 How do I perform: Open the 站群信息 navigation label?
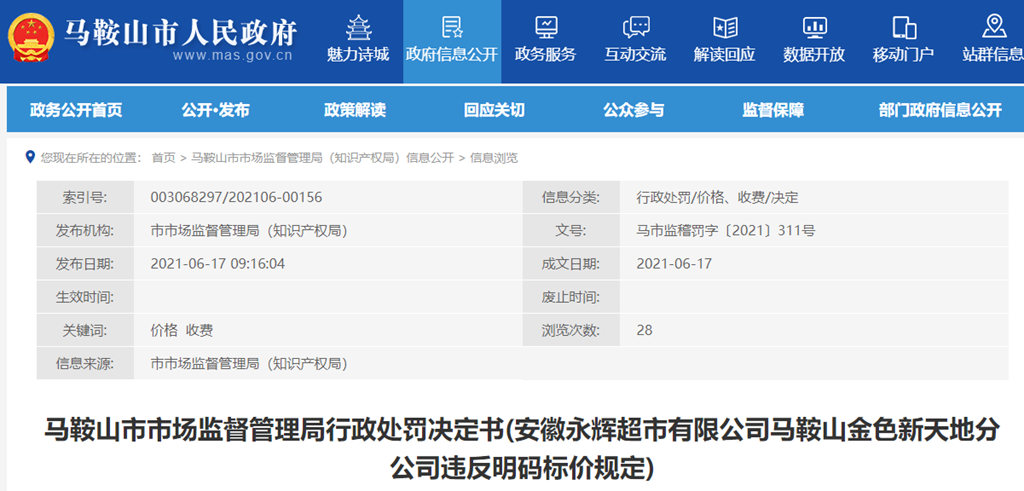[993, 54]
